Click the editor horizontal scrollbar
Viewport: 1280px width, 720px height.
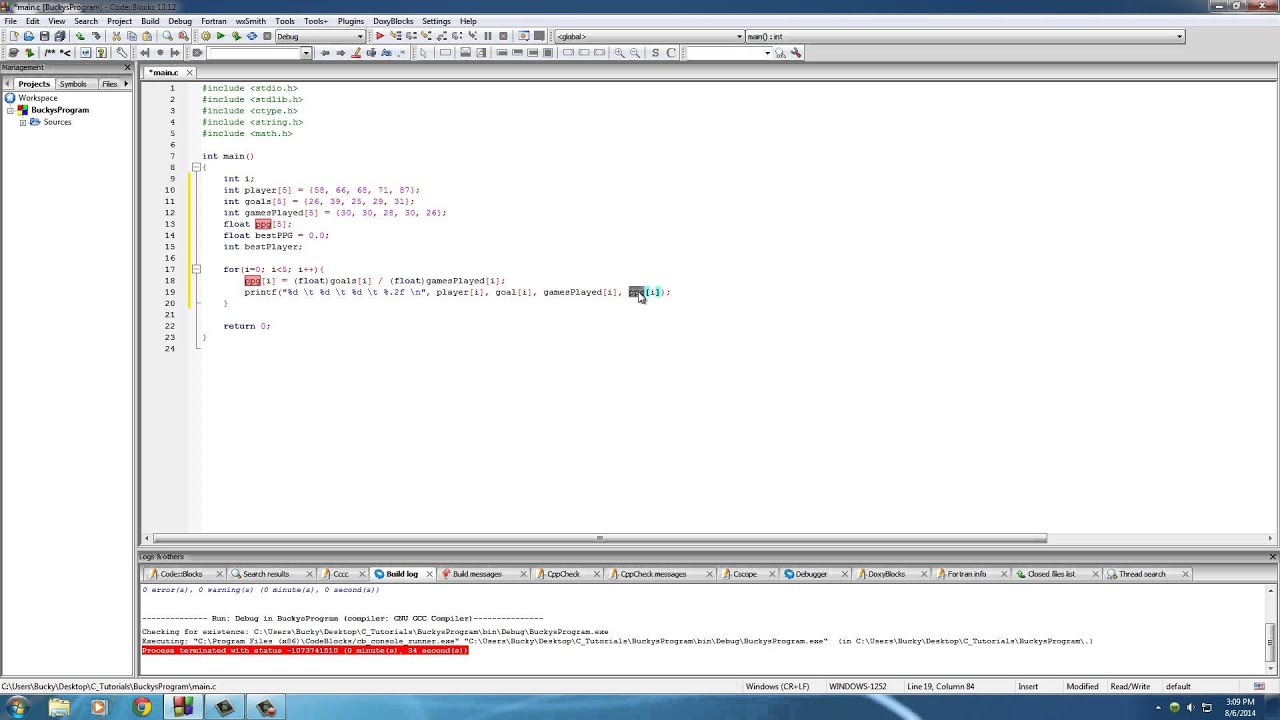(600, 538)
